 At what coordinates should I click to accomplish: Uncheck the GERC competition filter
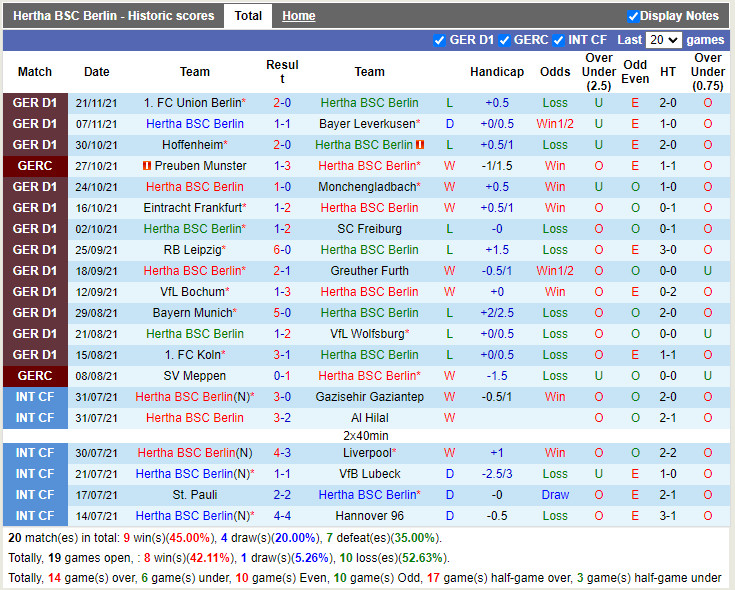pyautogui.click(x=504, y=40)
